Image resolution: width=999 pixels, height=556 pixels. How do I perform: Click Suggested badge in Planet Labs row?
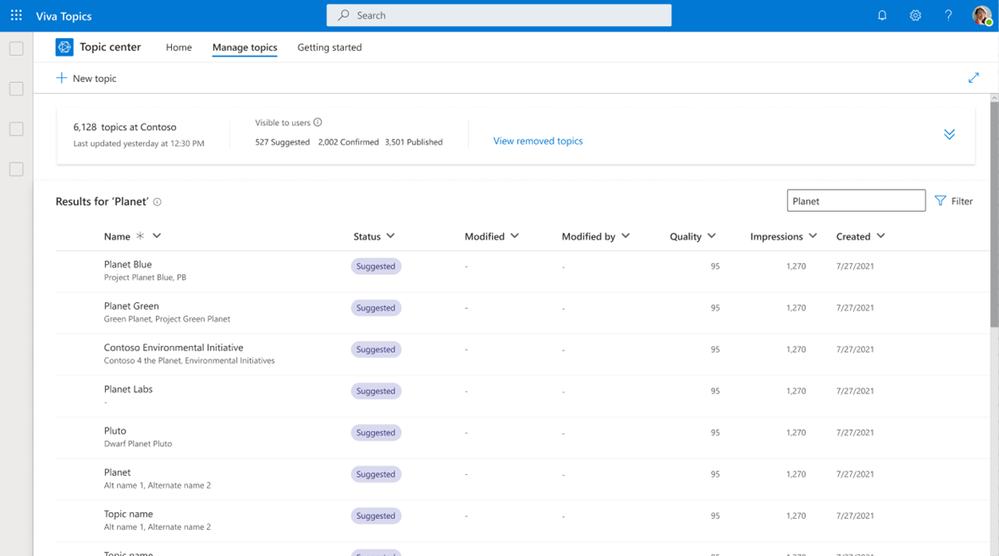[x=376, y=391]
